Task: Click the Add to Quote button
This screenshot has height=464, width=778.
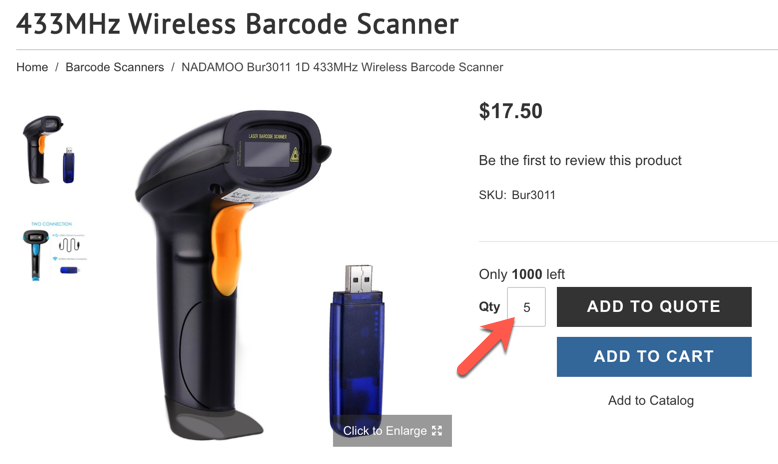Action: coord(654,307)
